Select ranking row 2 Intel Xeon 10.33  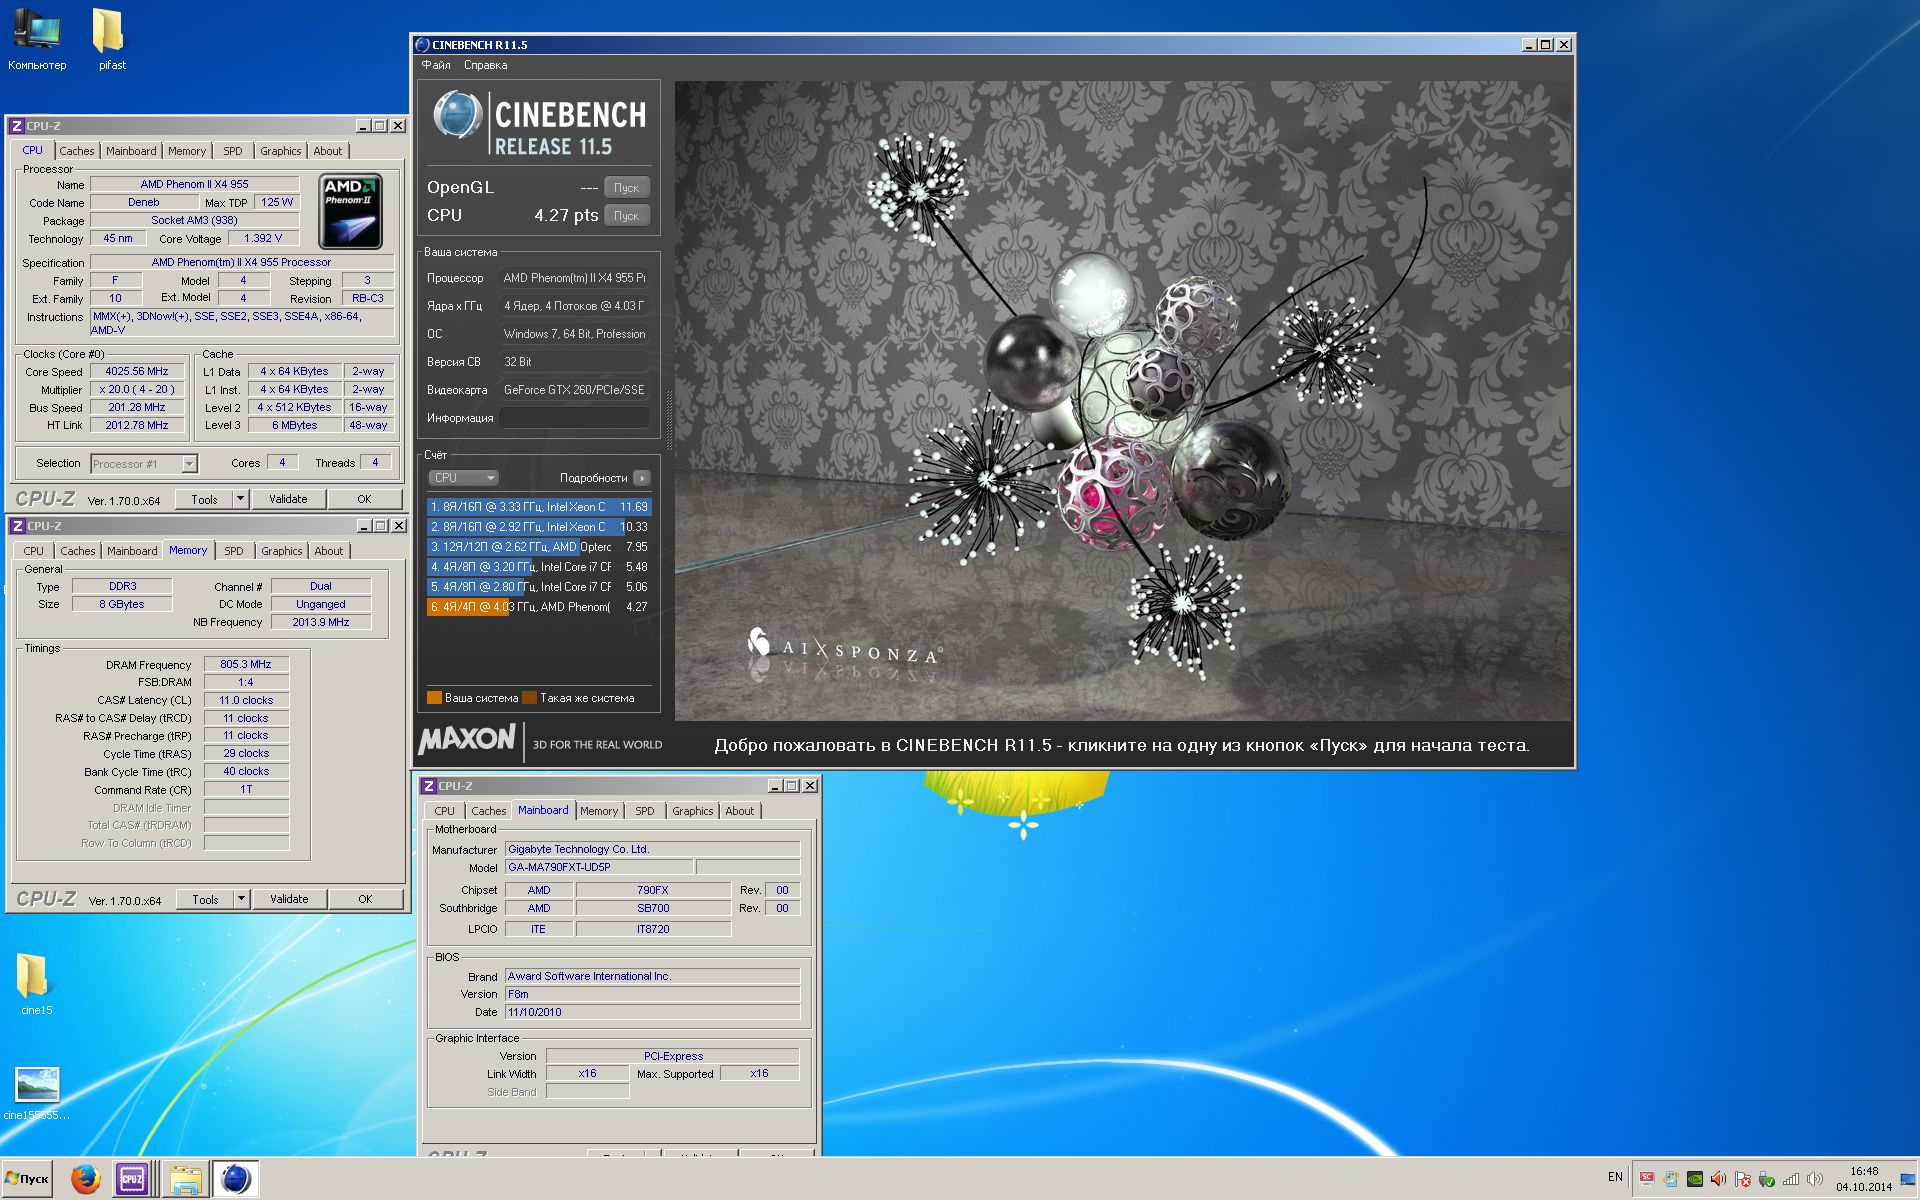click(x=538, y=527)
